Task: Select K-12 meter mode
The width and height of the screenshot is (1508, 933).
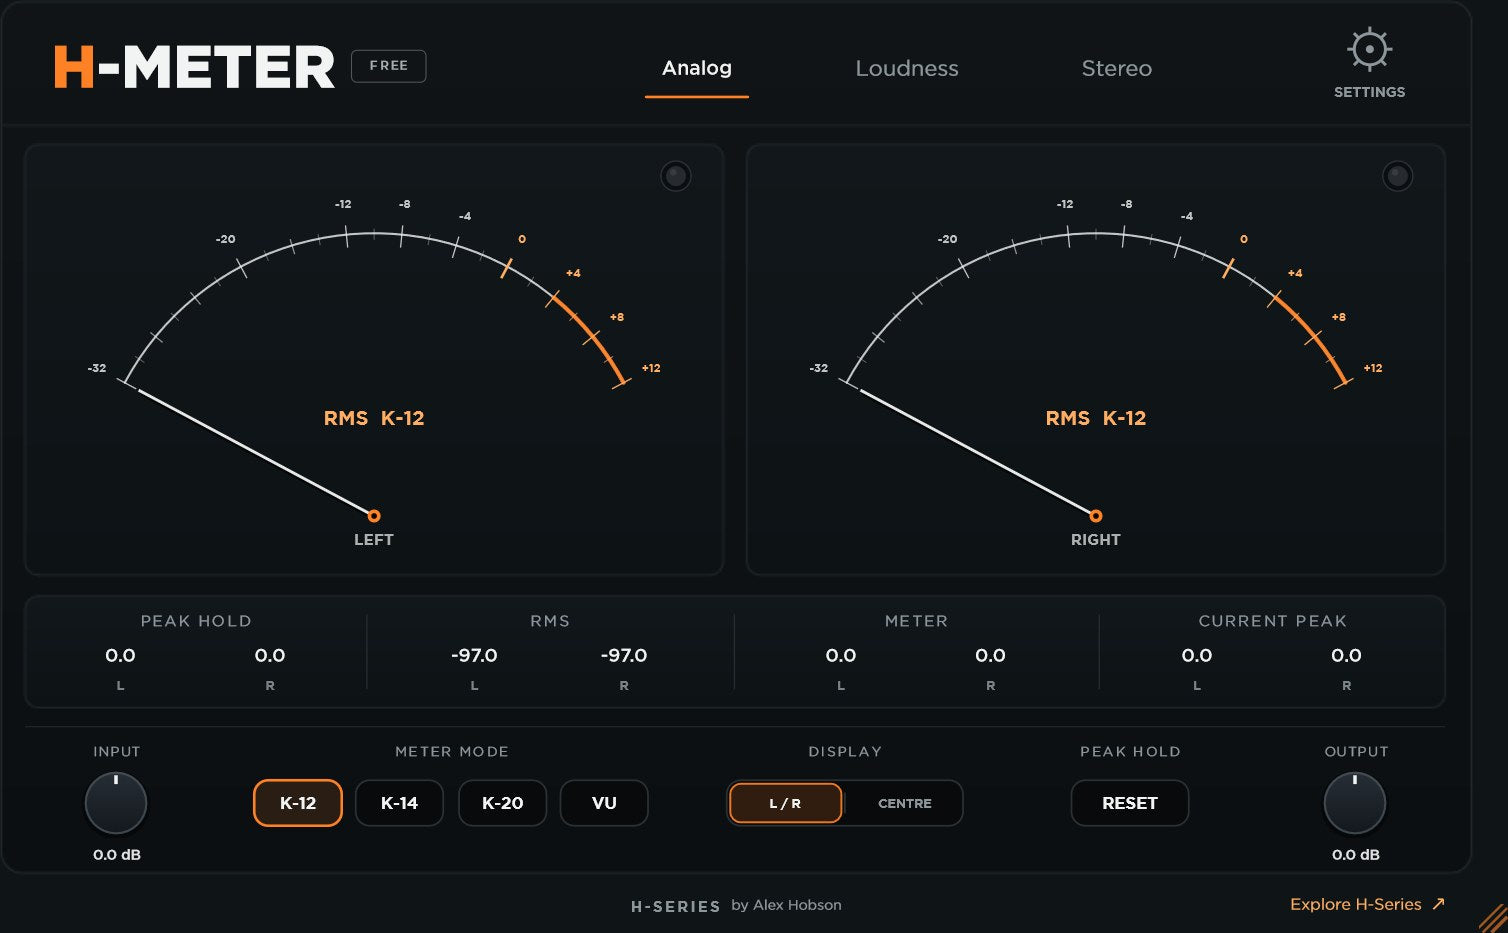Action: [x=298, y=803]
